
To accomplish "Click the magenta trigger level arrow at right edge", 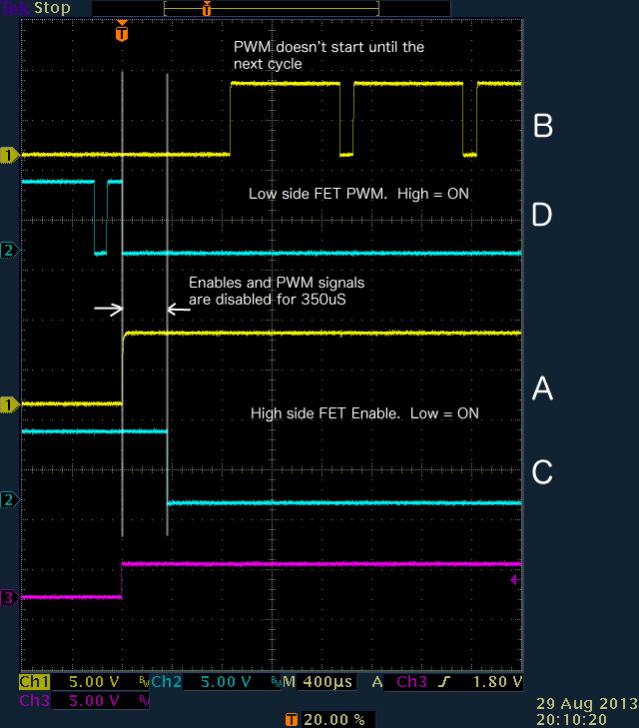I will pos(515,579).
